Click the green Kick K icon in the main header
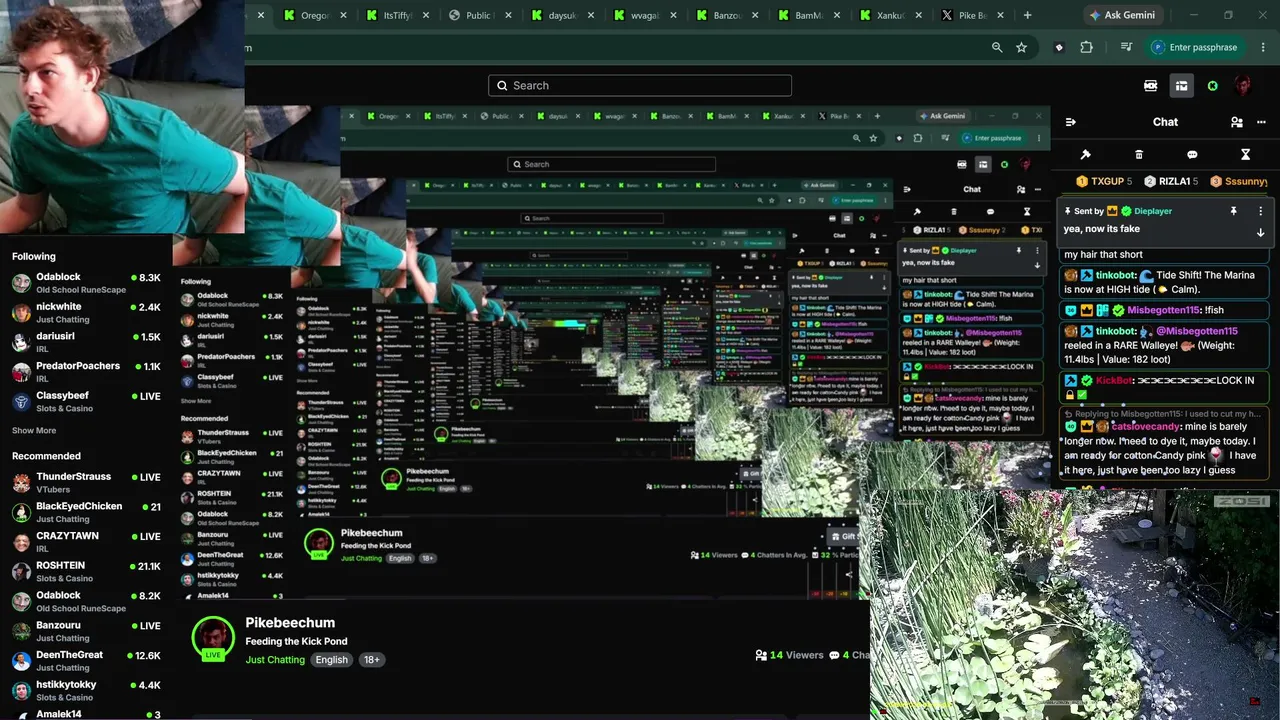This screenshot has width=1280, height=720. (x=1213, y=86)
